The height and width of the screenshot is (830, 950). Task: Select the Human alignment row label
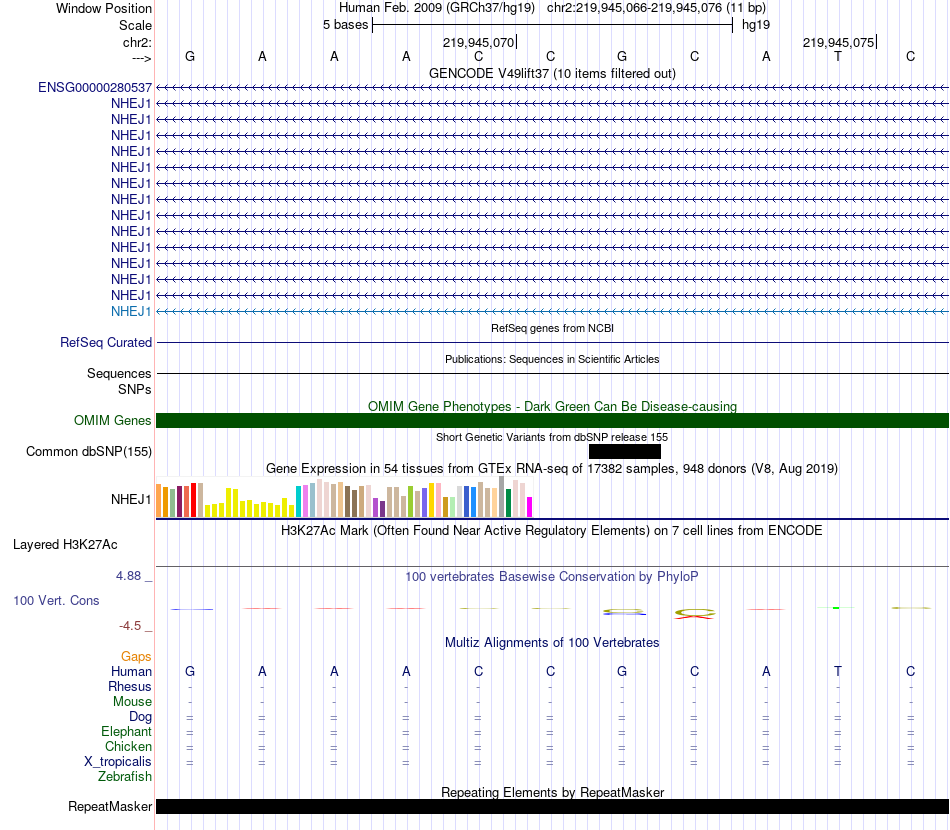(x=131, y=671)
